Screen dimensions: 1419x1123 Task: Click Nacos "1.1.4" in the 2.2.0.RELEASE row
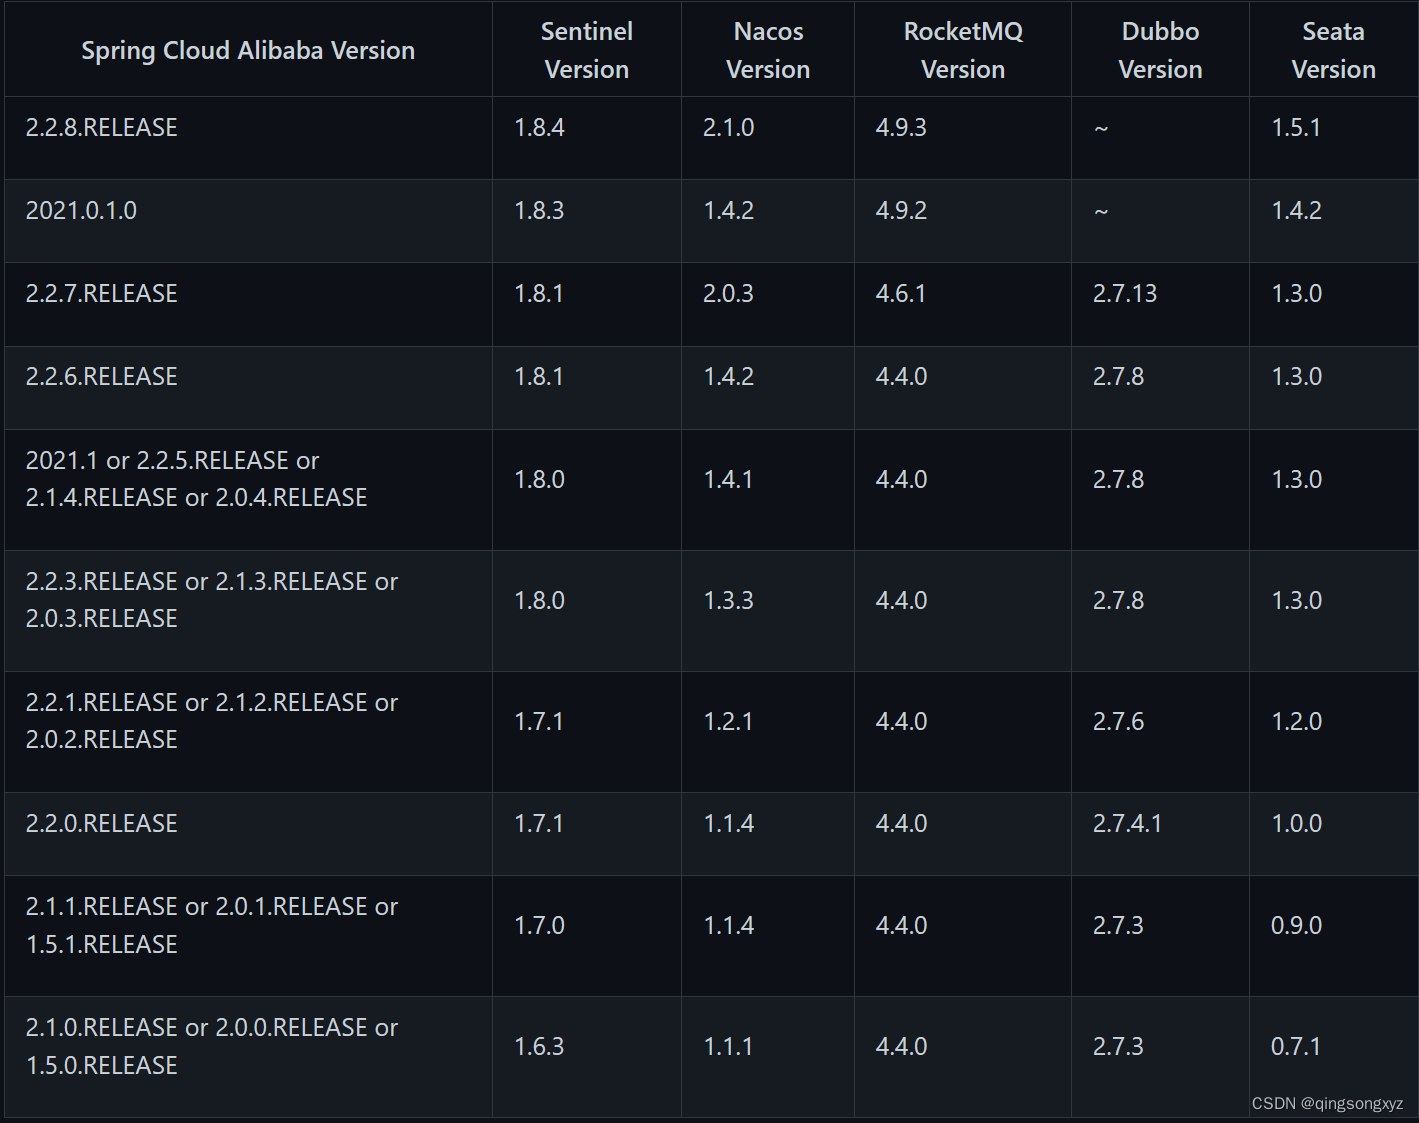[728, 824]
